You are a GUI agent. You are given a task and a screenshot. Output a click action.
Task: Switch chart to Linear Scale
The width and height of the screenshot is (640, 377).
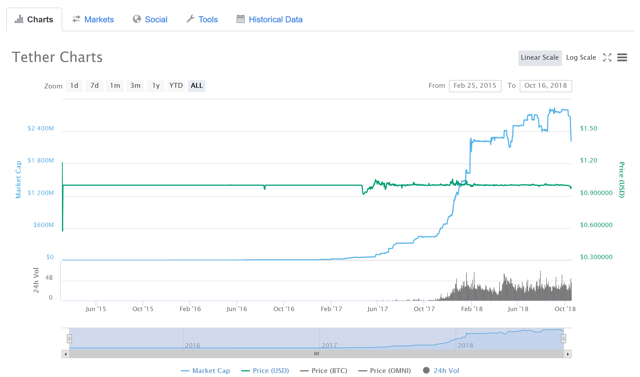point(540,58)
